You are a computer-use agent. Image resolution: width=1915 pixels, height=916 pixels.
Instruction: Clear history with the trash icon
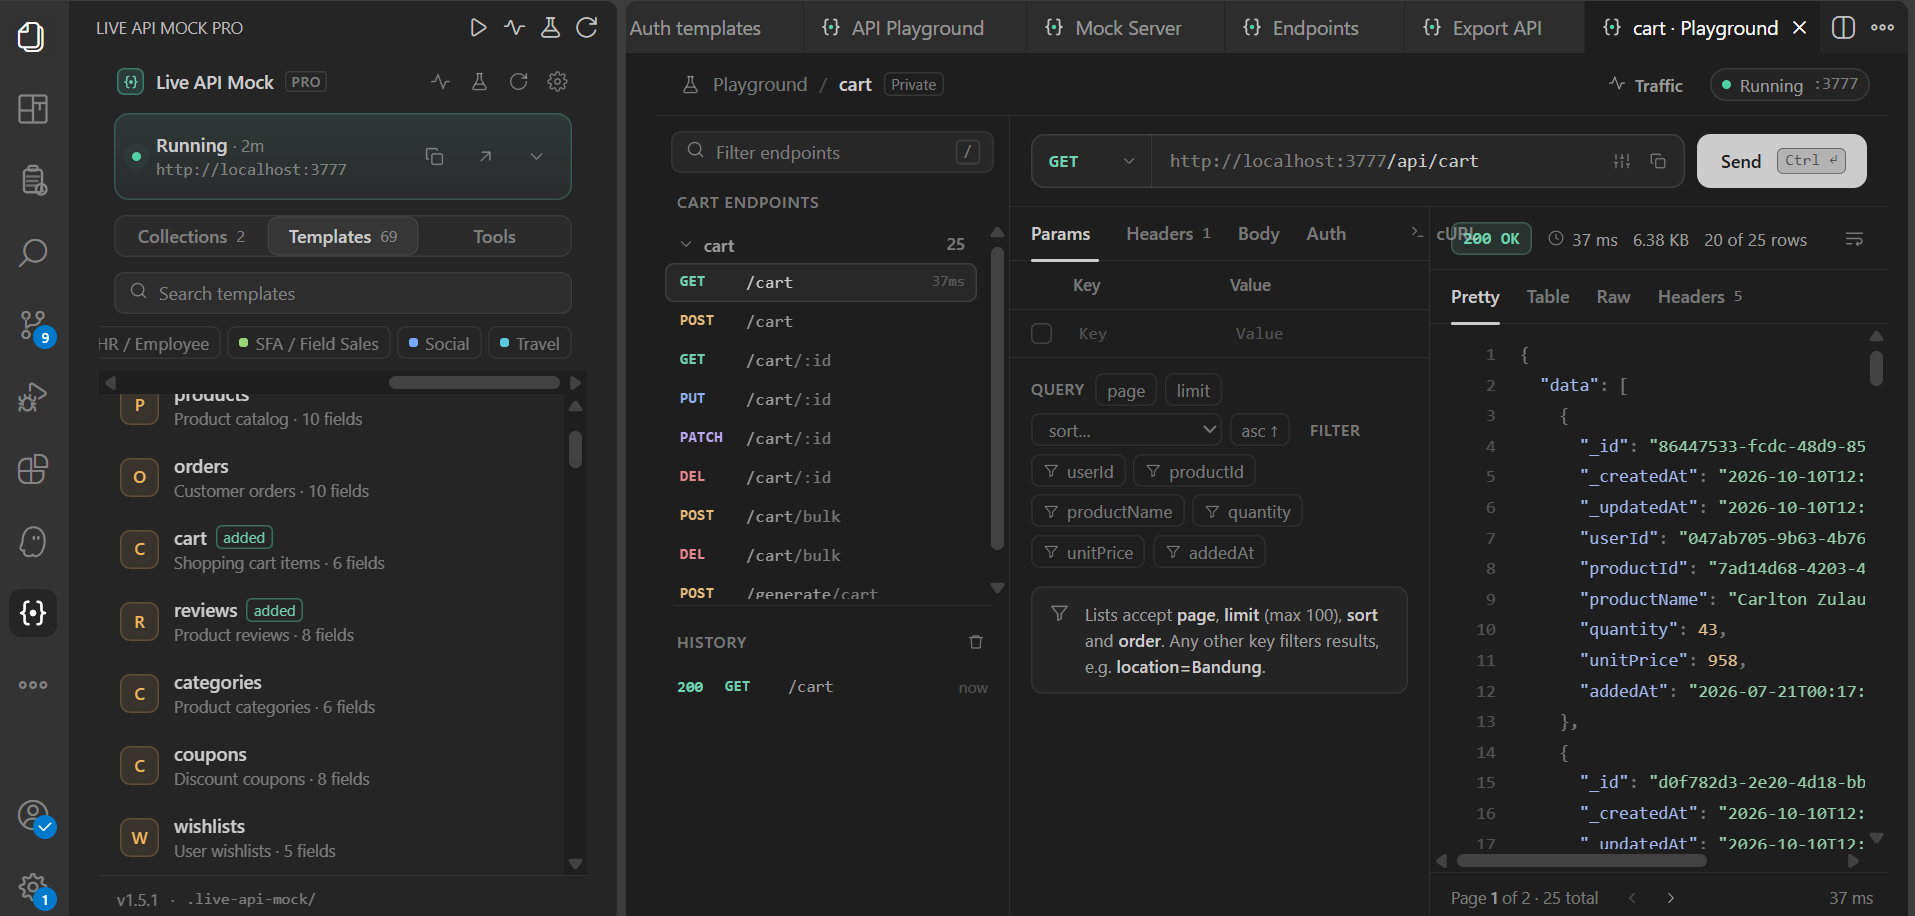pyautogui.click(x=976, y=642)
